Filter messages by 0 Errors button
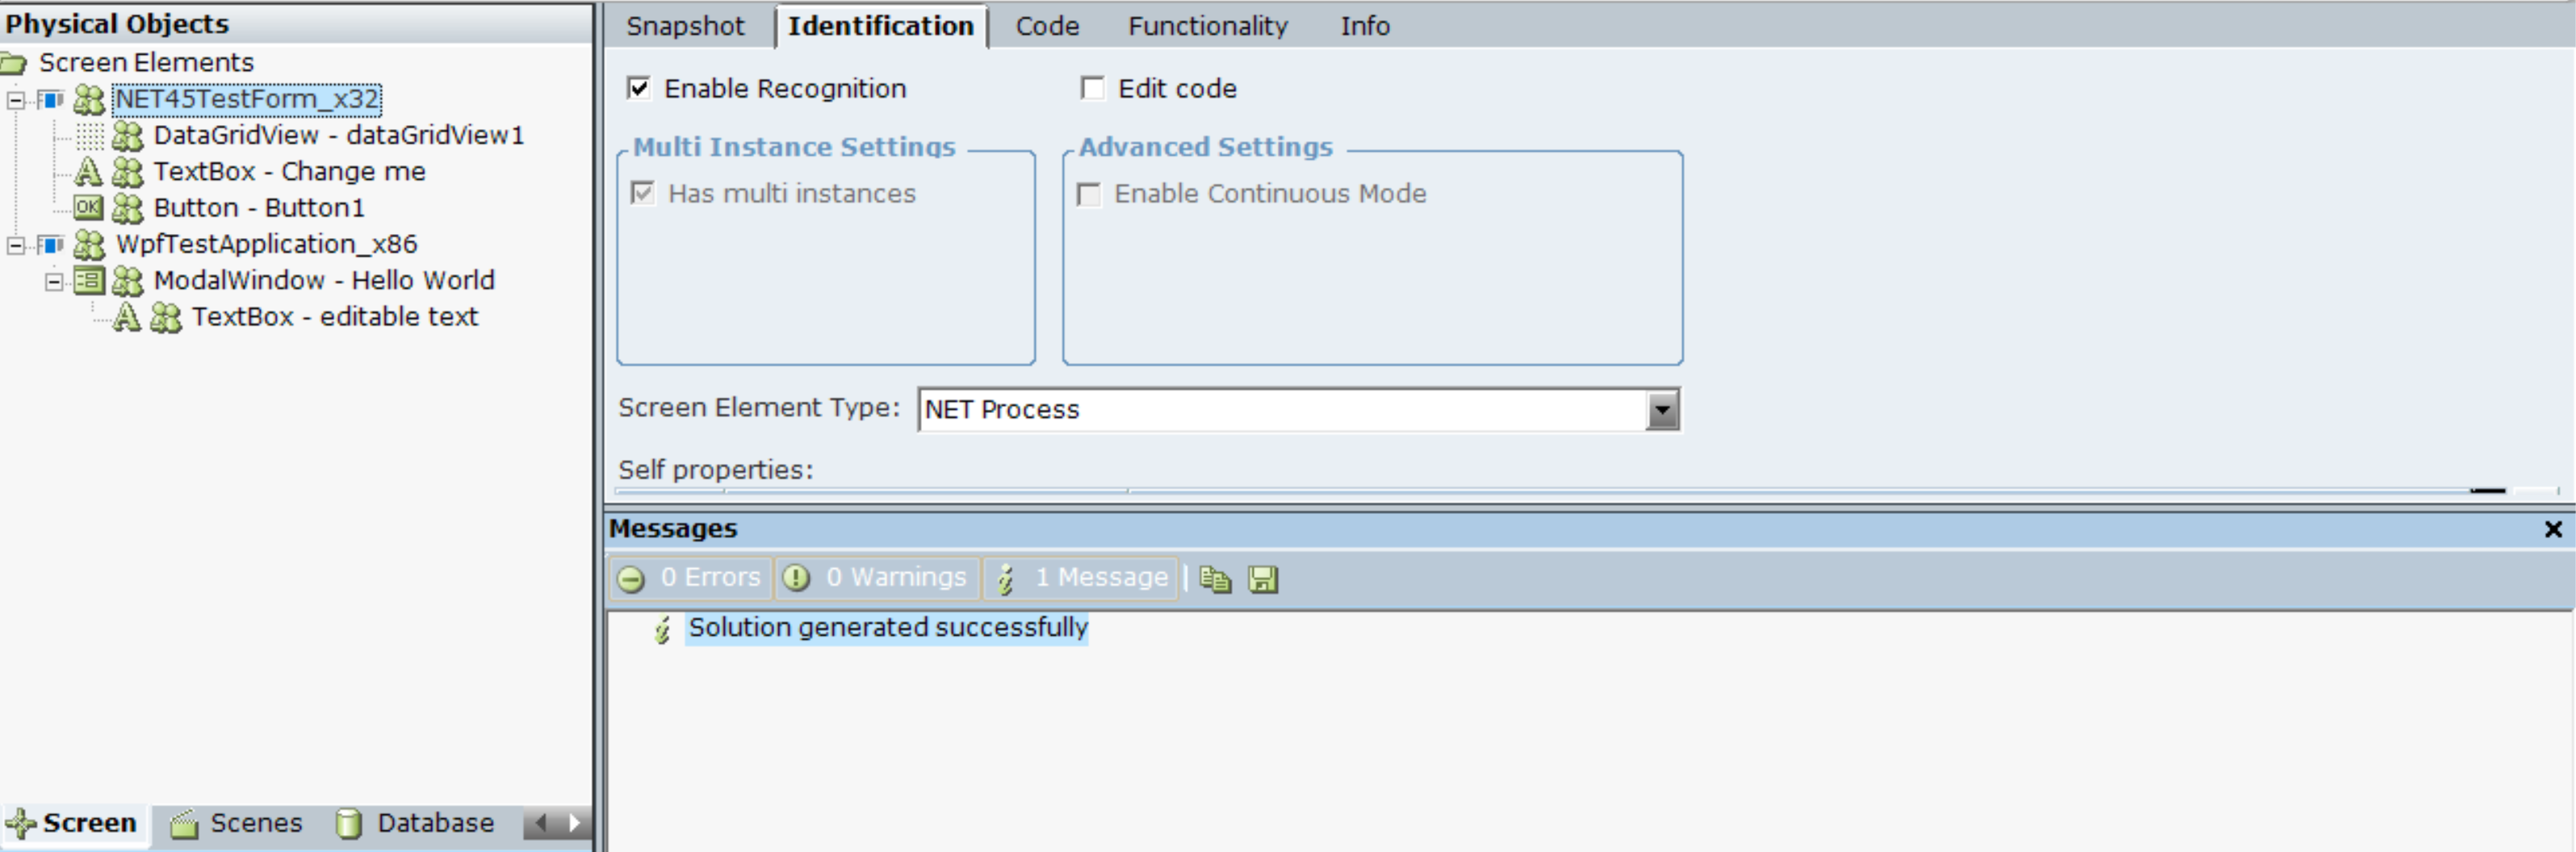The image size is (2576, 852). pos(690,578)
